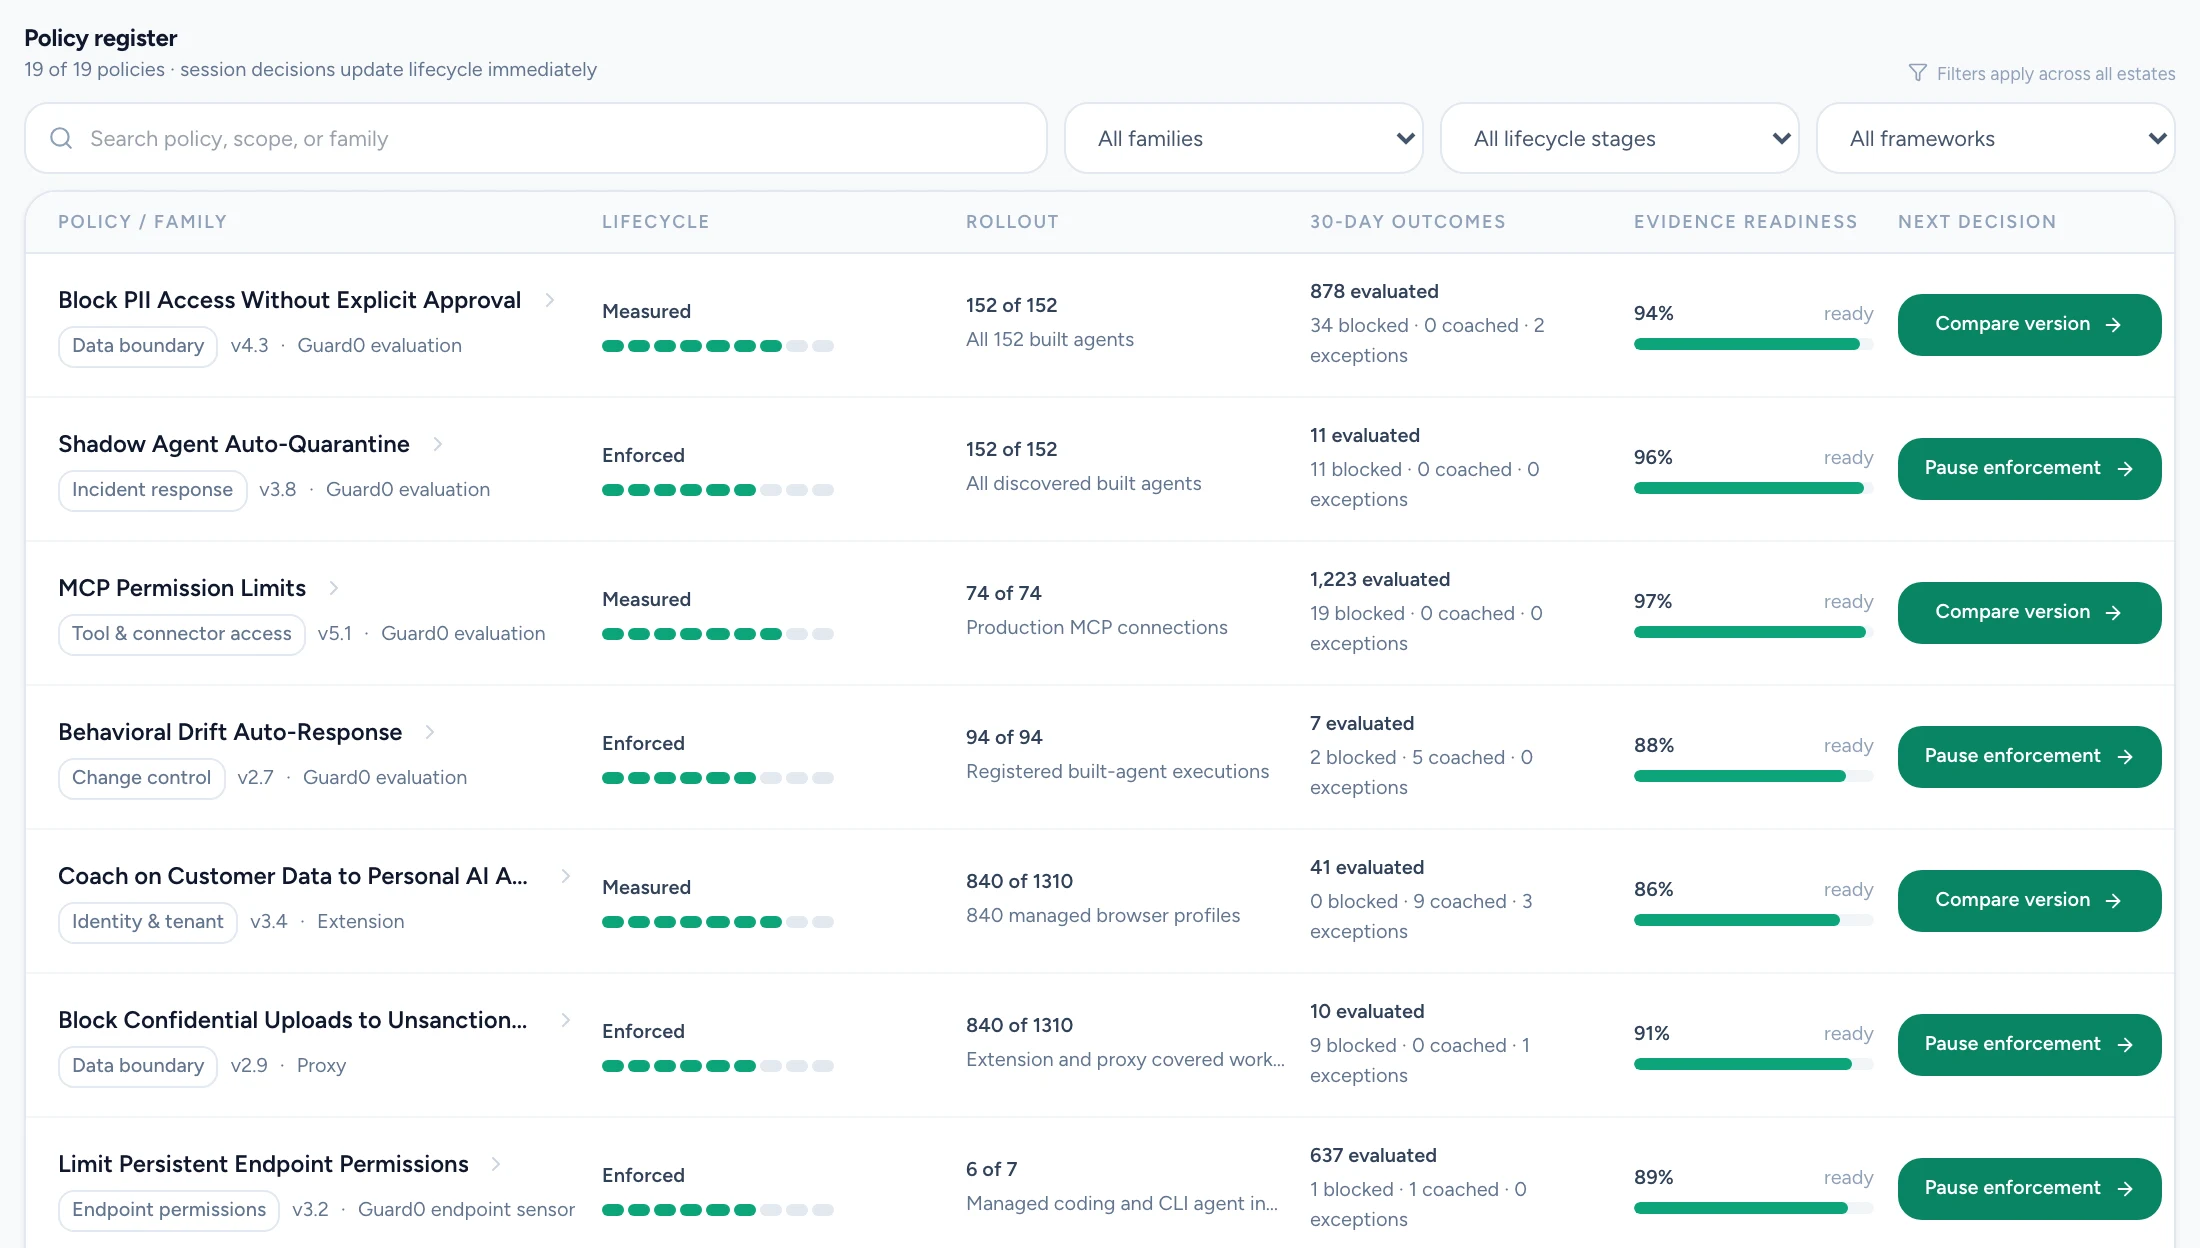The image size is (2200, 1248).
Task: Pause enforcement for Shadow Agent Auto-Quarantine
Action: (2030, 468)
